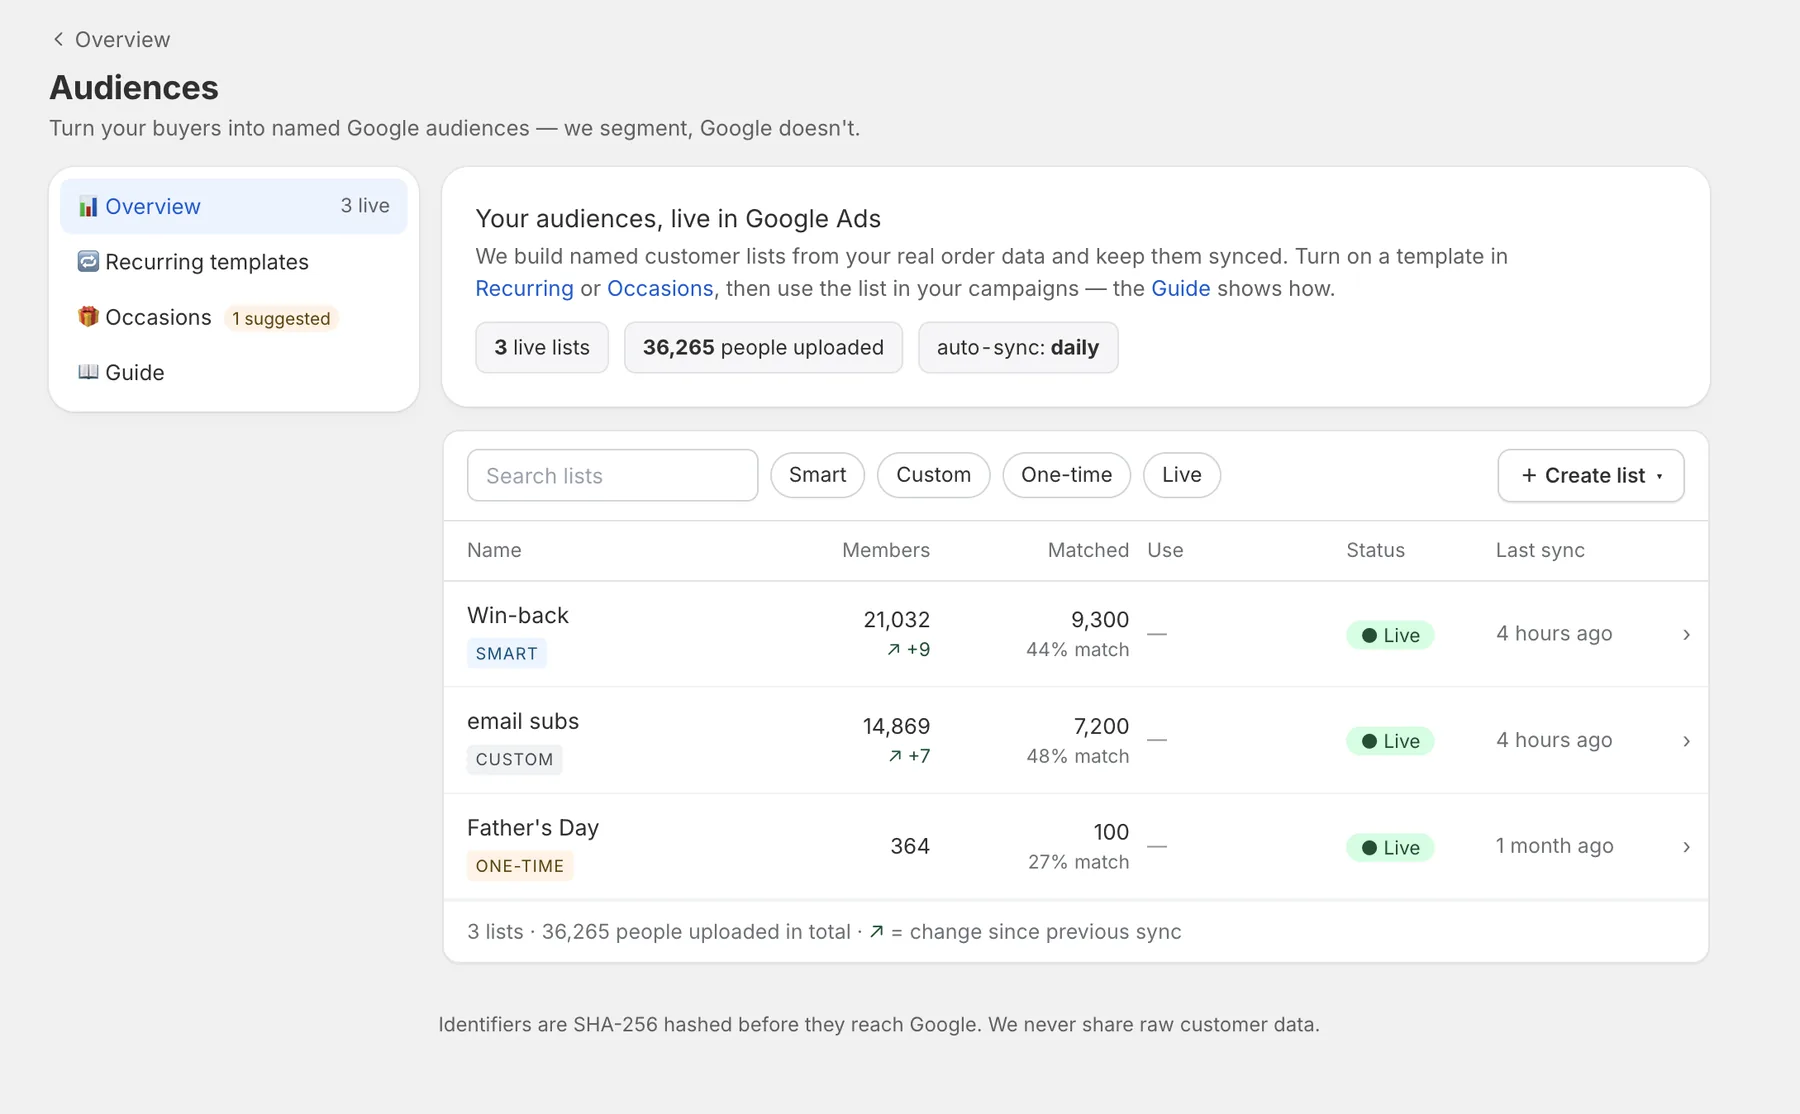
Task: Click the arrow icon in the footer legend
Action: [876, 932]
